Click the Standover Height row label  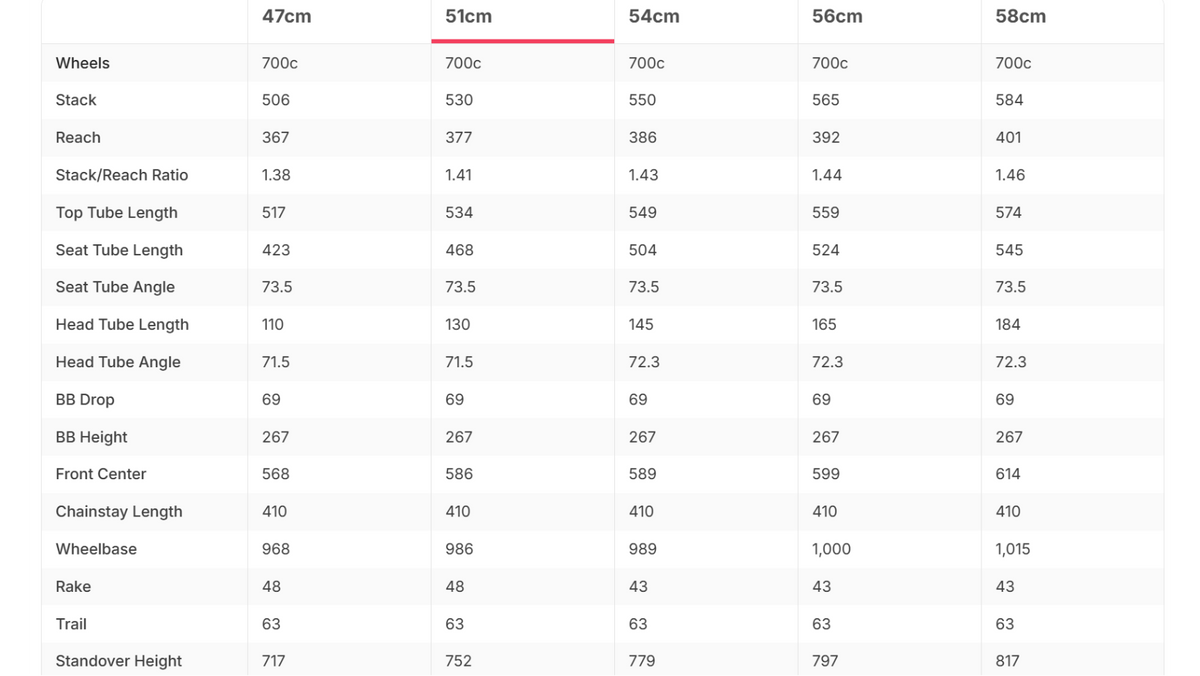pos(119,661)
